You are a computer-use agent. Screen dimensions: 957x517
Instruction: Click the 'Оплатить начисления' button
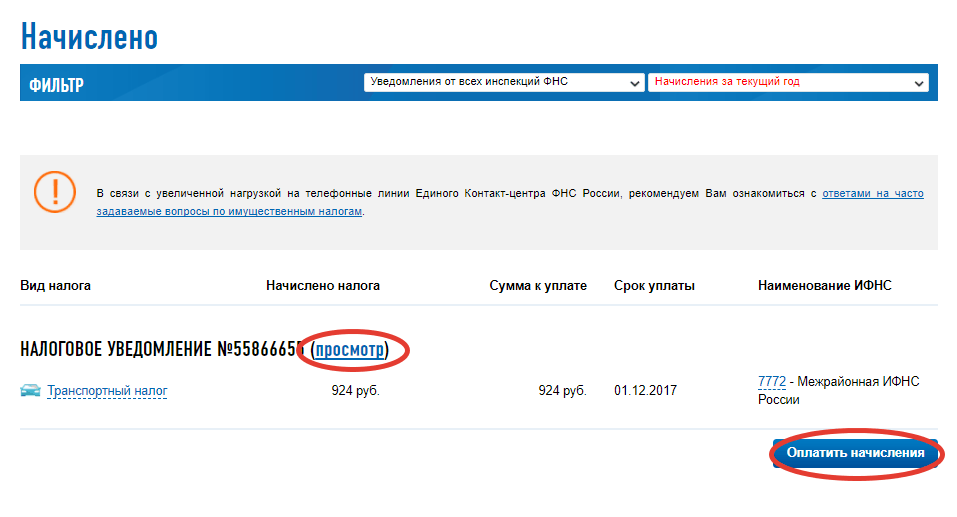click(854, 453)
